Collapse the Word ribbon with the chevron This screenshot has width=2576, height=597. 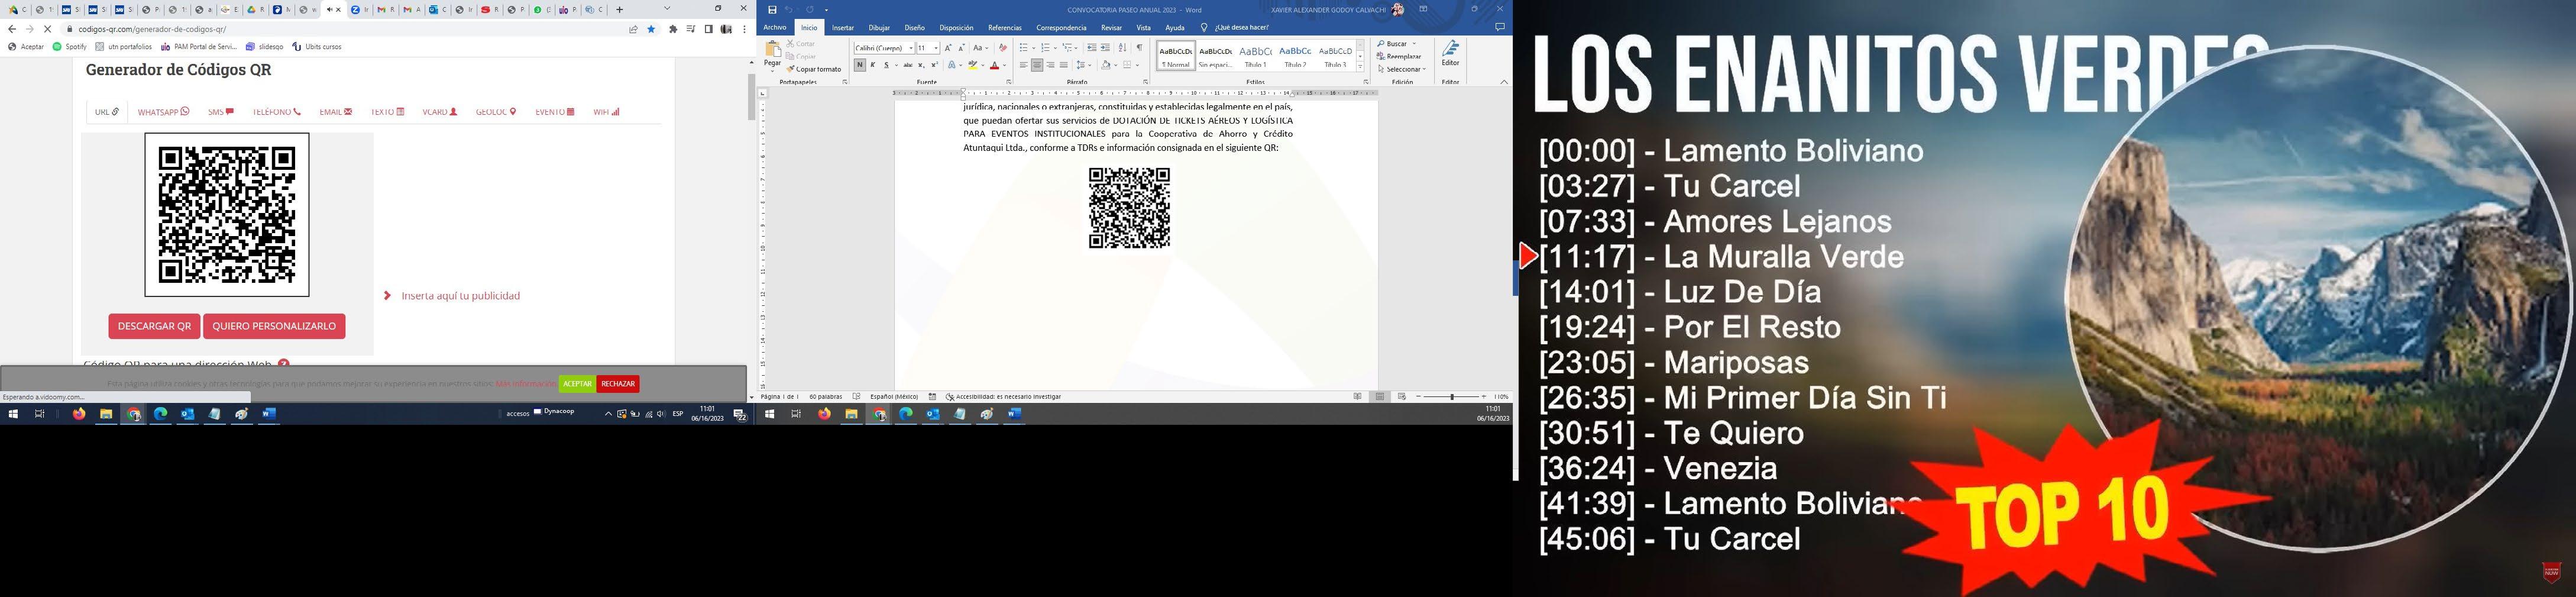(1504, 82)
